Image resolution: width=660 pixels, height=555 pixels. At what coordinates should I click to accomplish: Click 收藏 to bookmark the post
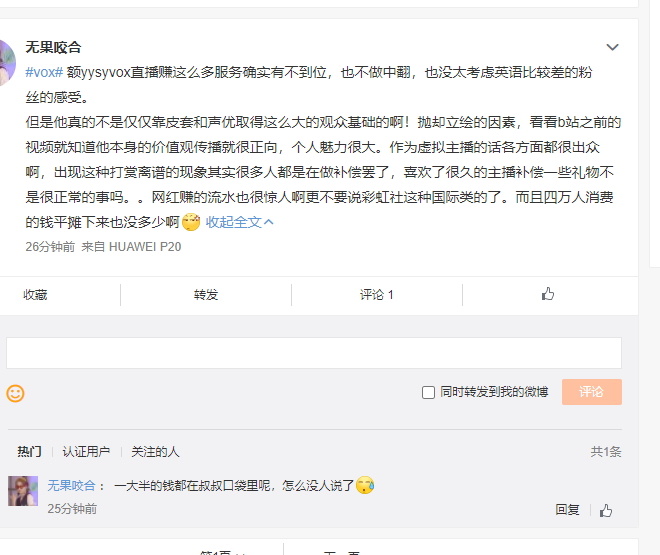pos(35,295)
